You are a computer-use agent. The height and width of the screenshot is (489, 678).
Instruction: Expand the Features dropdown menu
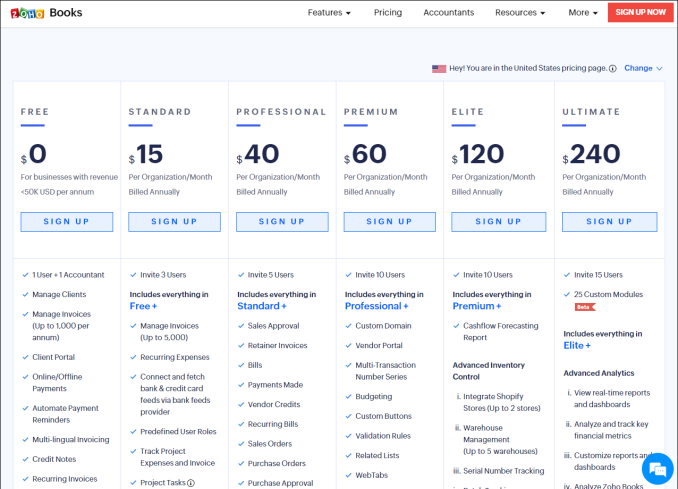pyautogui.click(x=329, y=13)
